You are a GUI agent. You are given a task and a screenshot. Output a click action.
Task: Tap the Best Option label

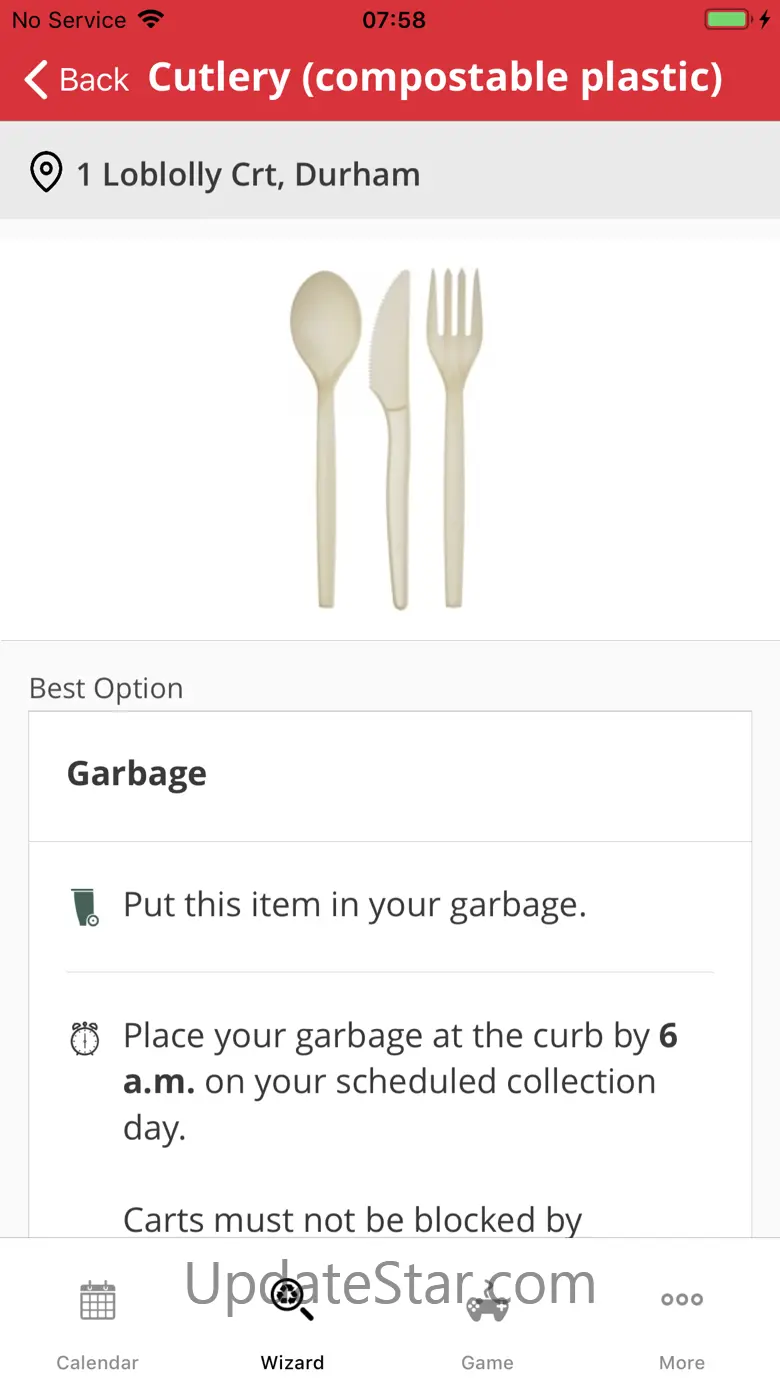pyautogui.click(x=106, y=688)
